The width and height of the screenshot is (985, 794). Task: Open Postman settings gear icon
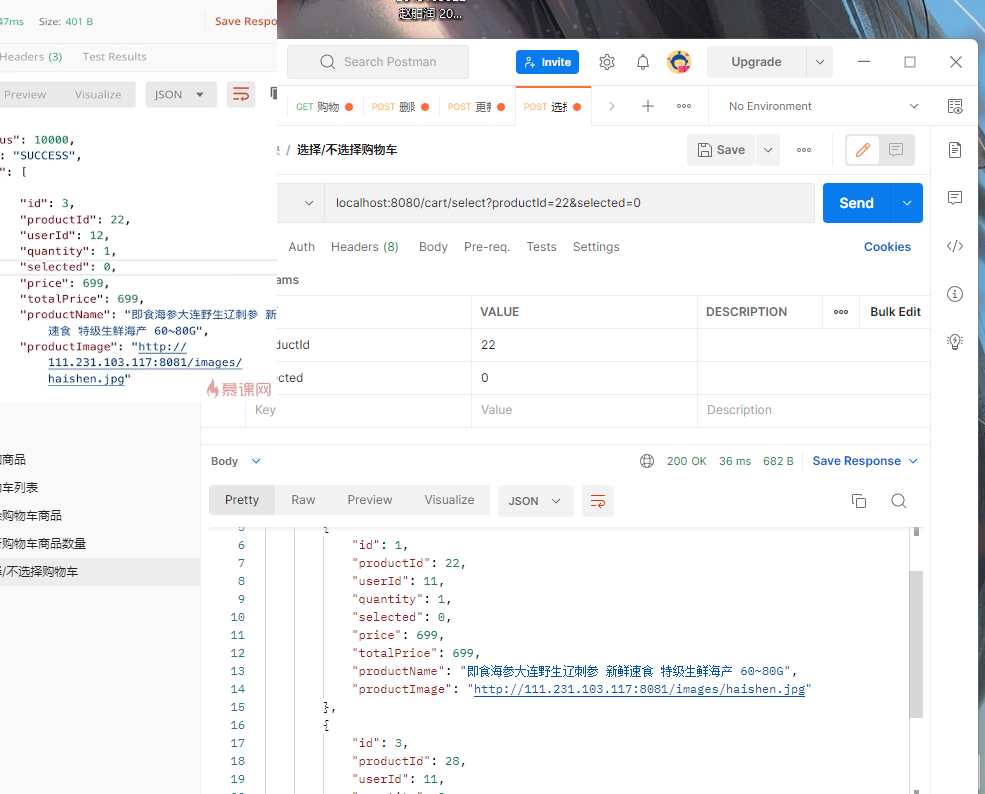[606, 62]
